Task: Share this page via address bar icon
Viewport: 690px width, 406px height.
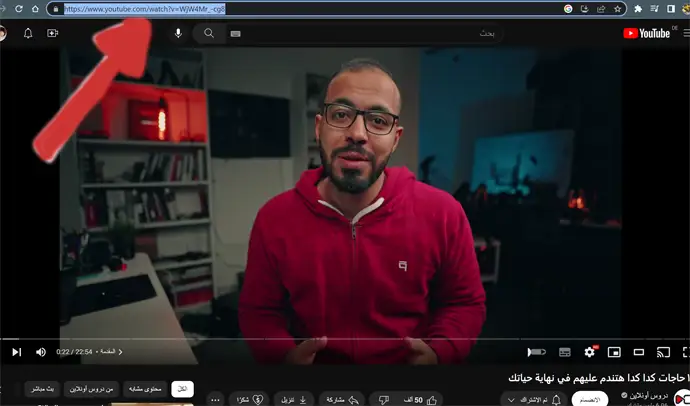Action: (601, 9)
